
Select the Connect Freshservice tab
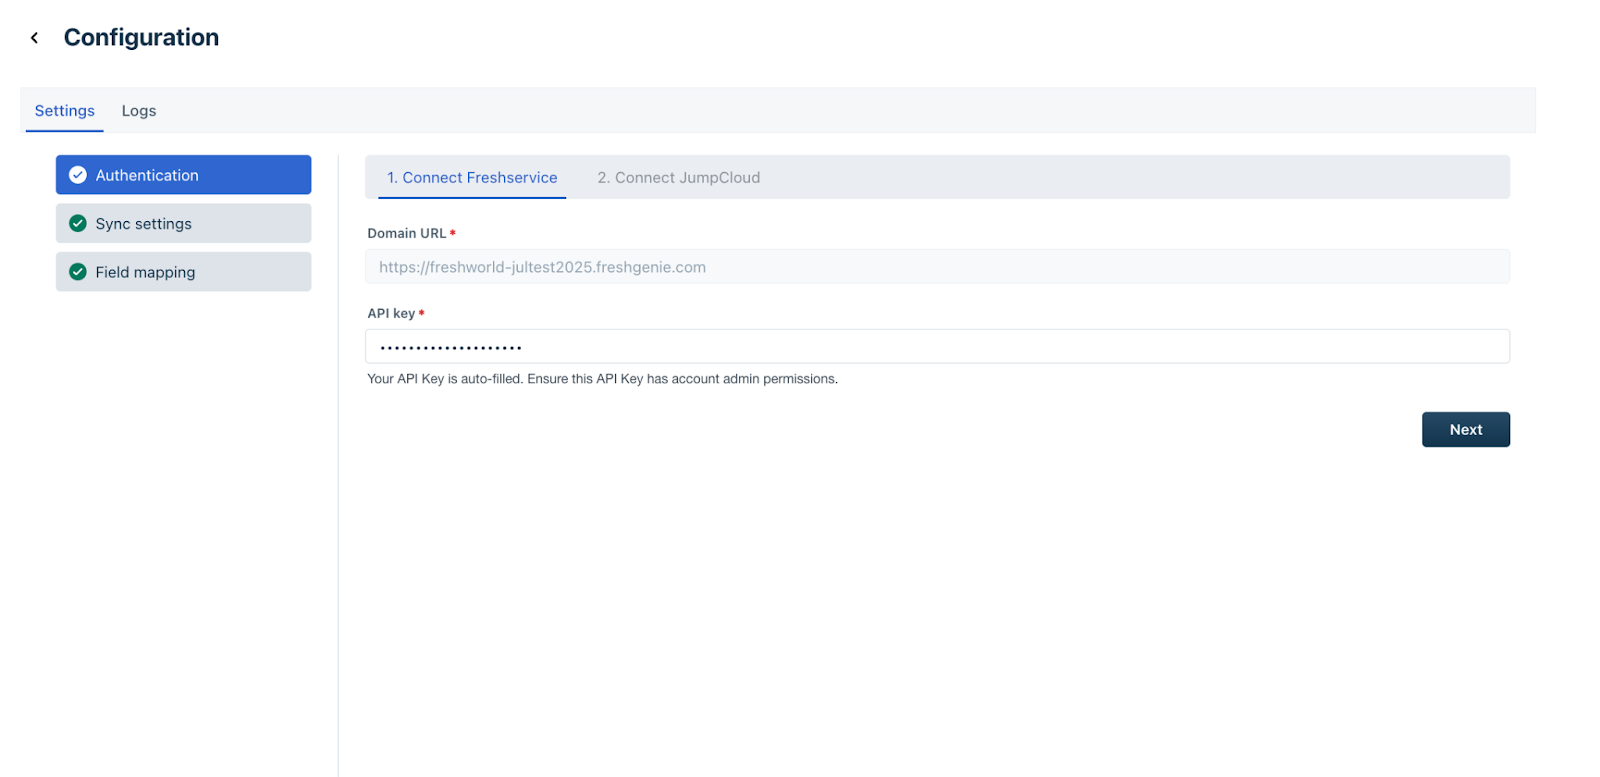(472, 177)
